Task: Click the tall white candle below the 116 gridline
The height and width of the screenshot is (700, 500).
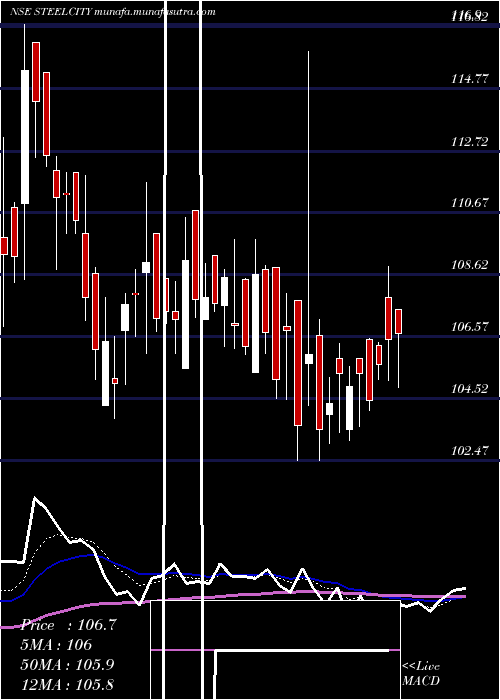Action: [x=25, y=137]
